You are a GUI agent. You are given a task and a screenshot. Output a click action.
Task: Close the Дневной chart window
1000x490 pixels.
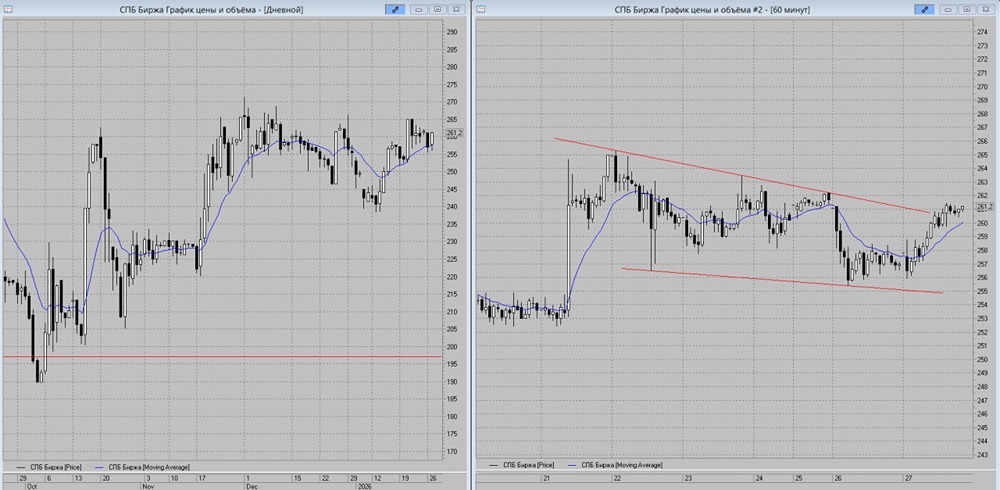click(456, 10)
